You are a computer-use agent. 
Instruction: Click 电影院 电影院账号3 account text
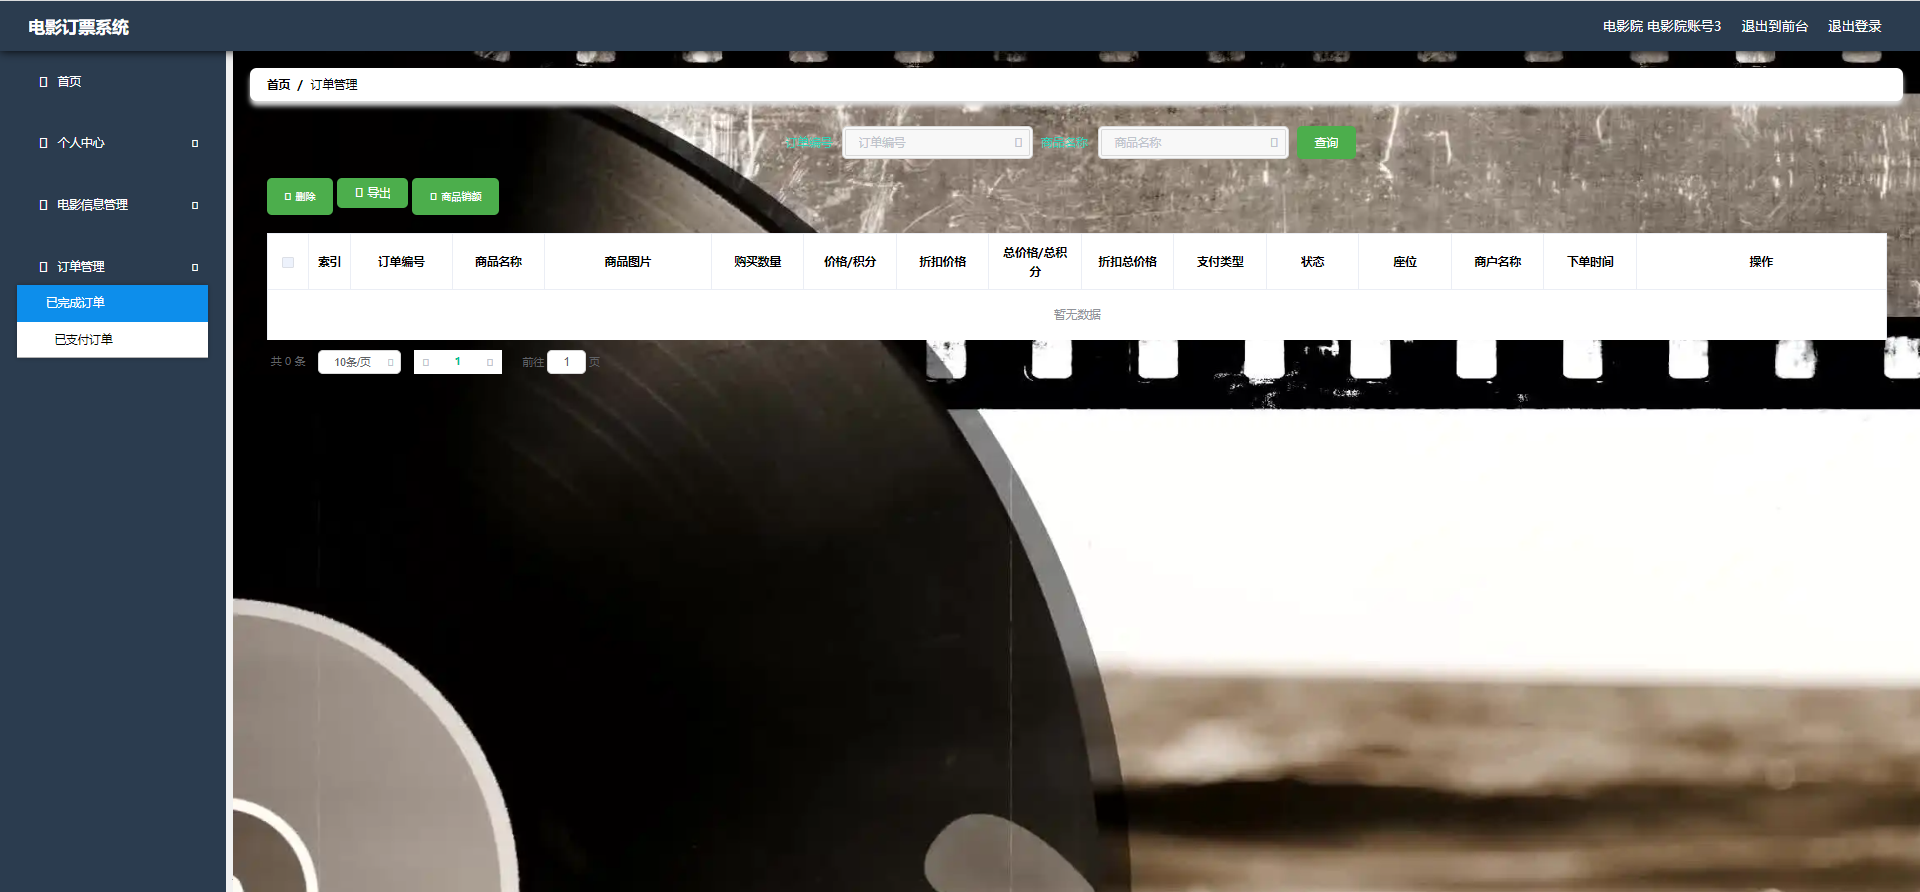point(1662,27)
